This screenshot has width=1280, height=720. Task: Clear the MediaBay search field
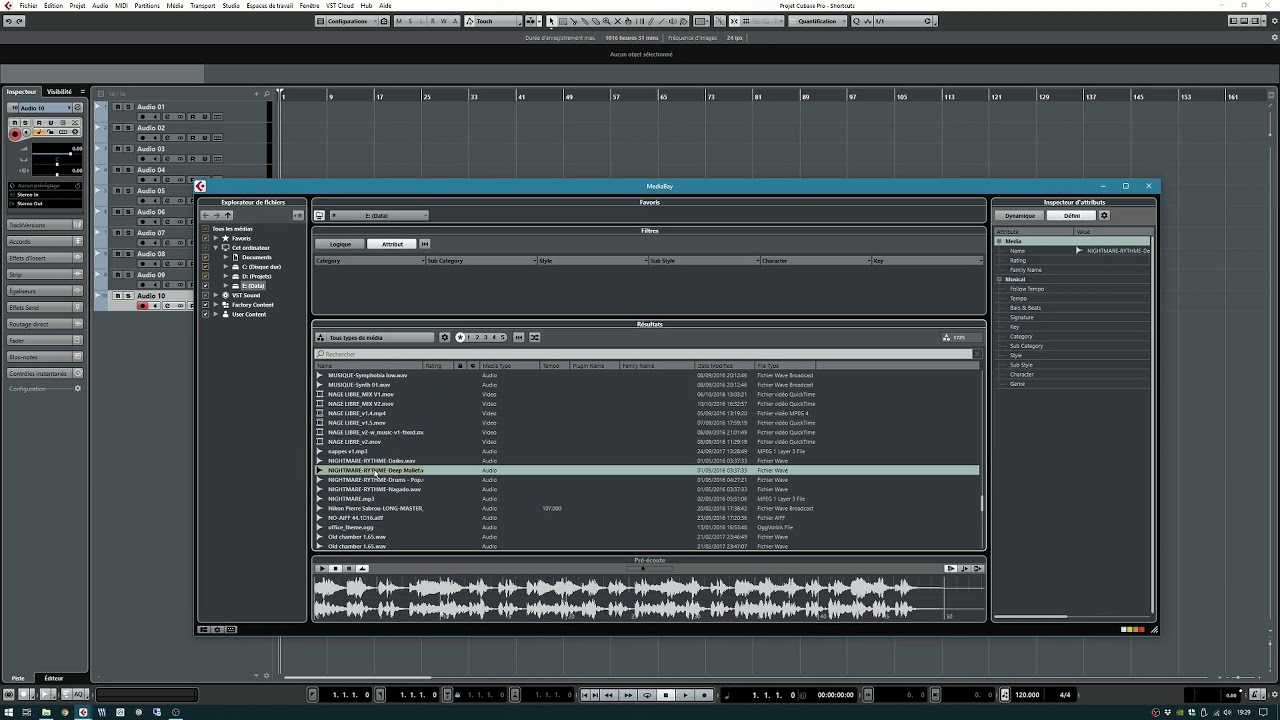(977, 354)
